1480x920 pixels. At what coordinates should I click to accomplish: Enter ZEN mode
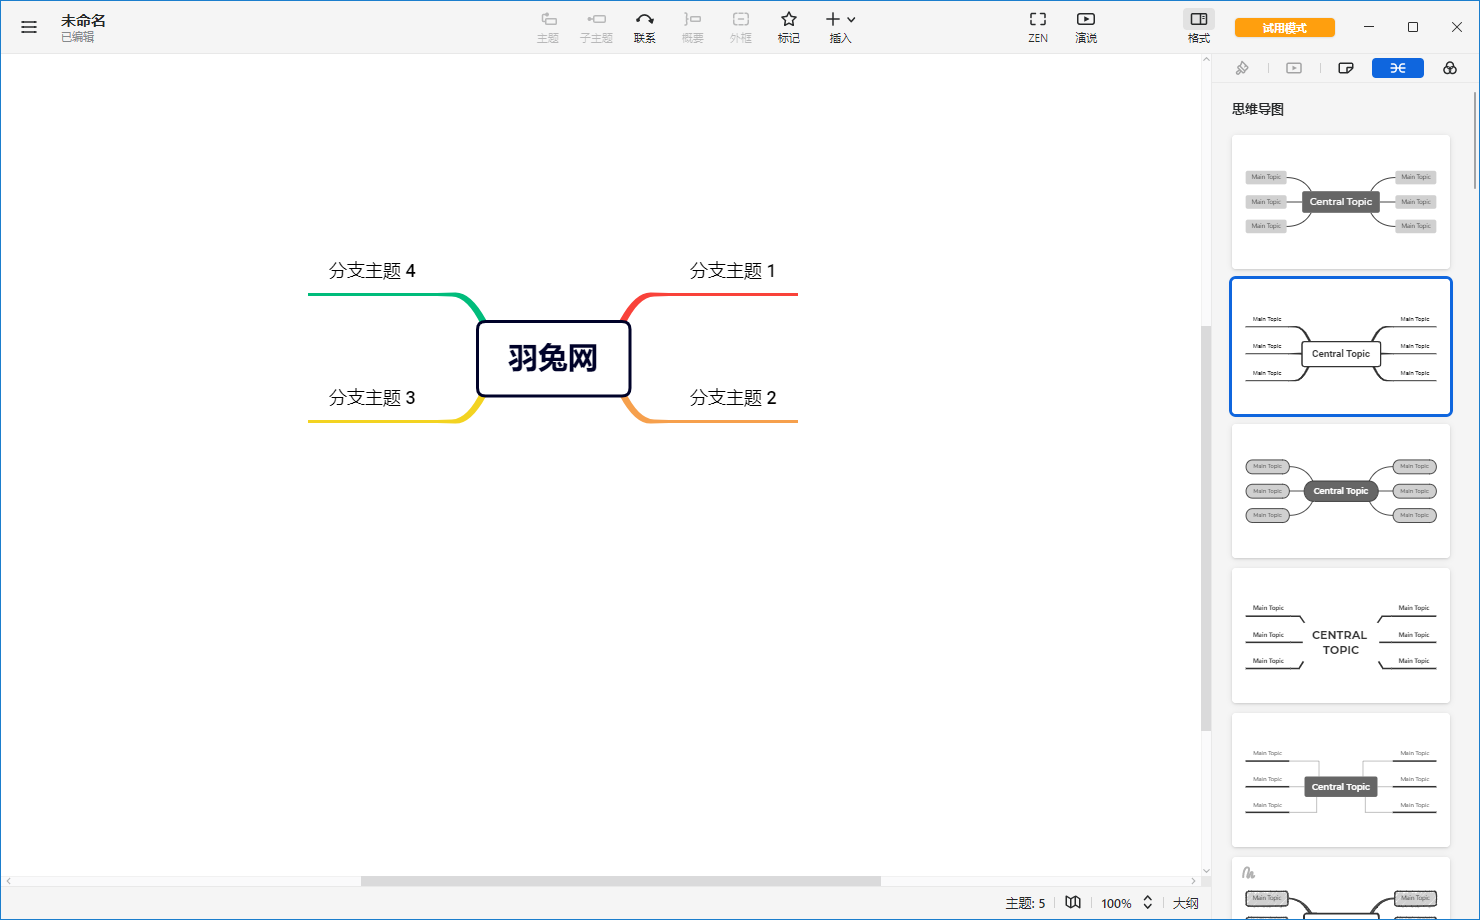coord(1037,27)
